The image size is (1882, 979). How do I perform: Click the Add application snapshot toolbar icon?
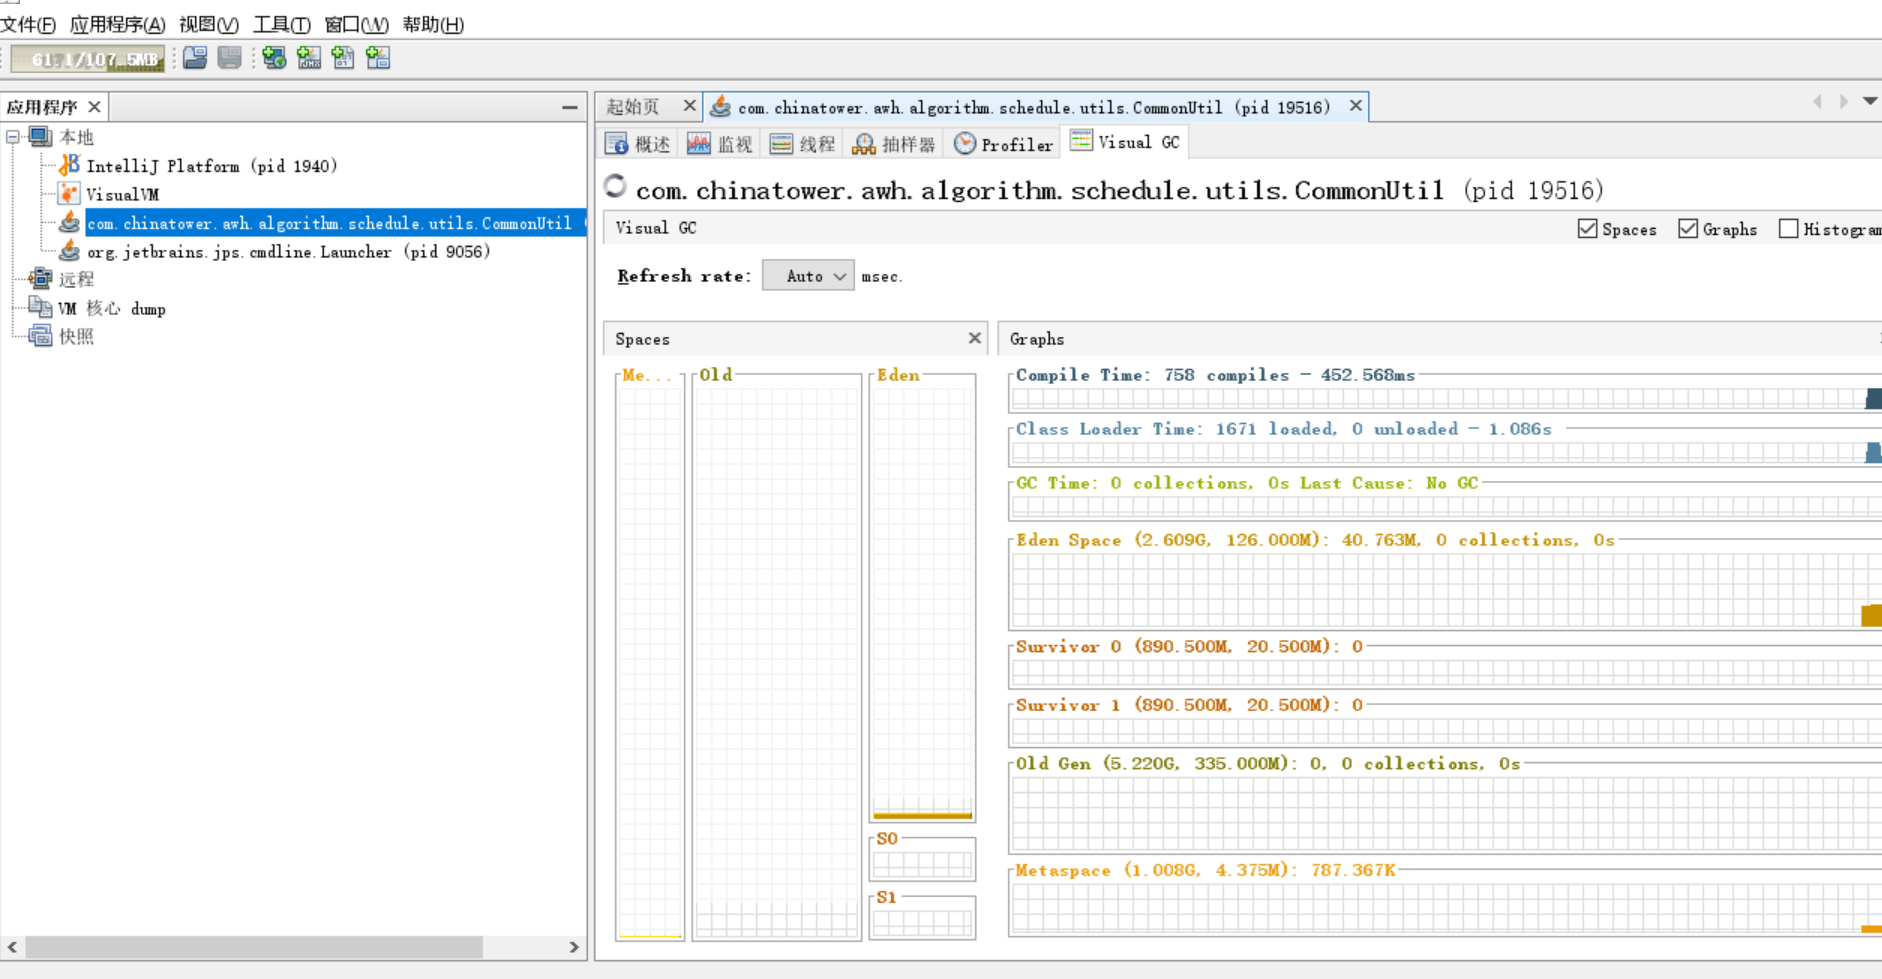point(378,58)
